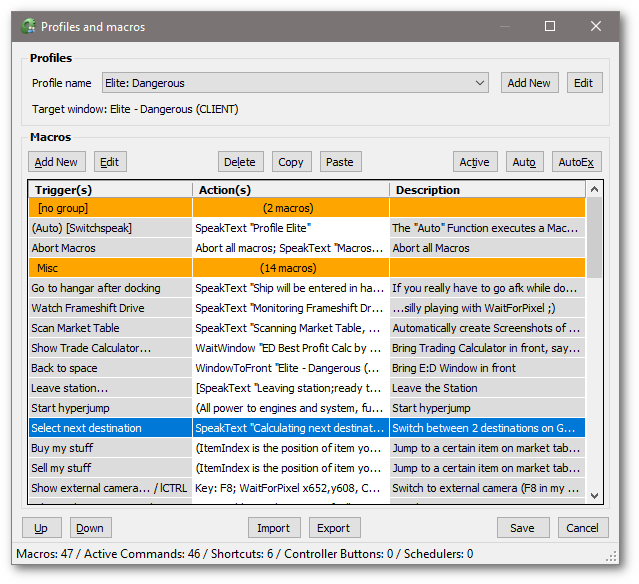Click the Export button

(x=335, y=528)
